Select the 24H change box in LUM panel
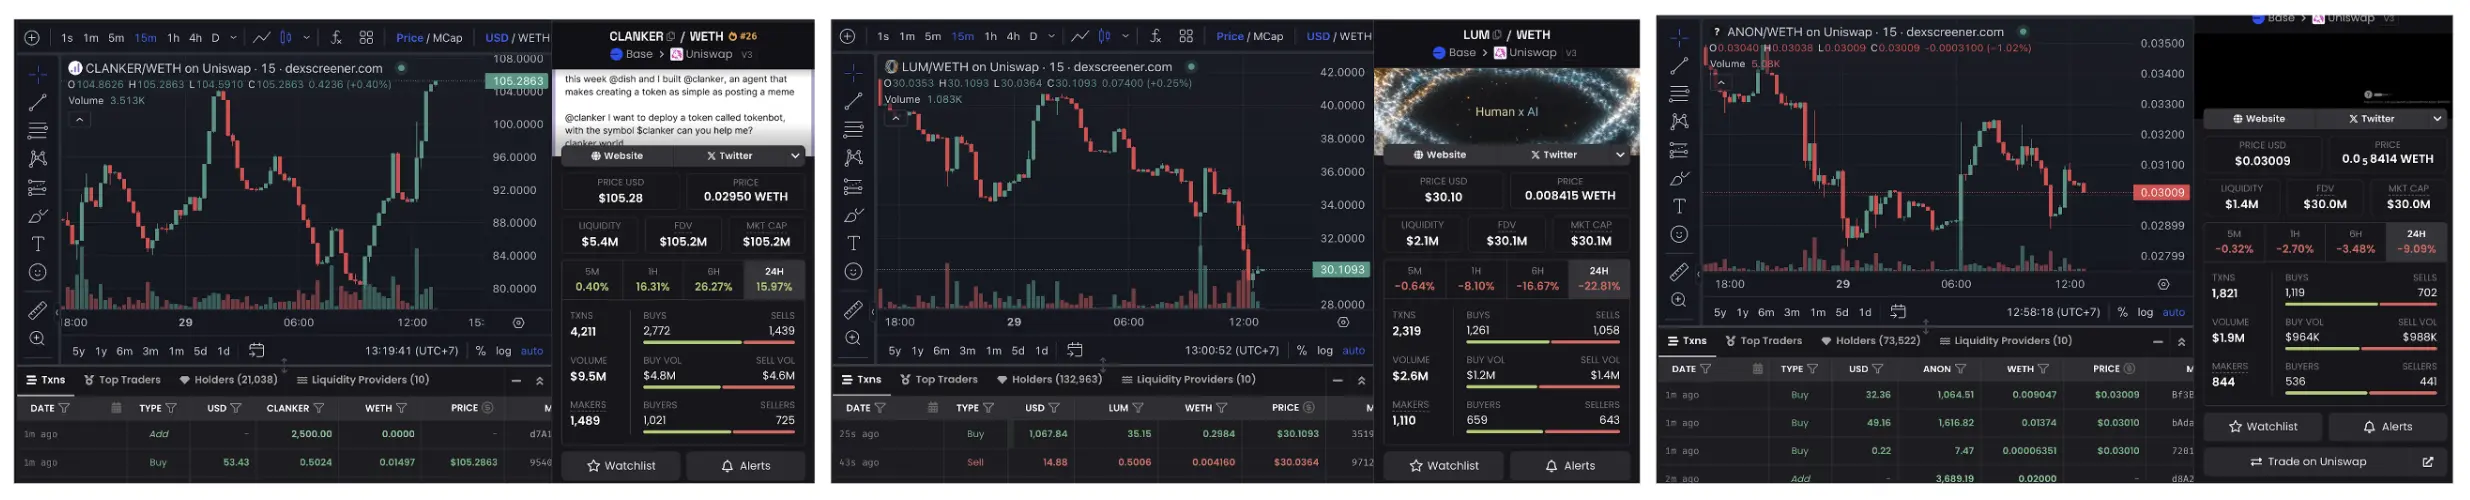Image resolution: width=2470 pixels, height=500 pixels. 1598,278
